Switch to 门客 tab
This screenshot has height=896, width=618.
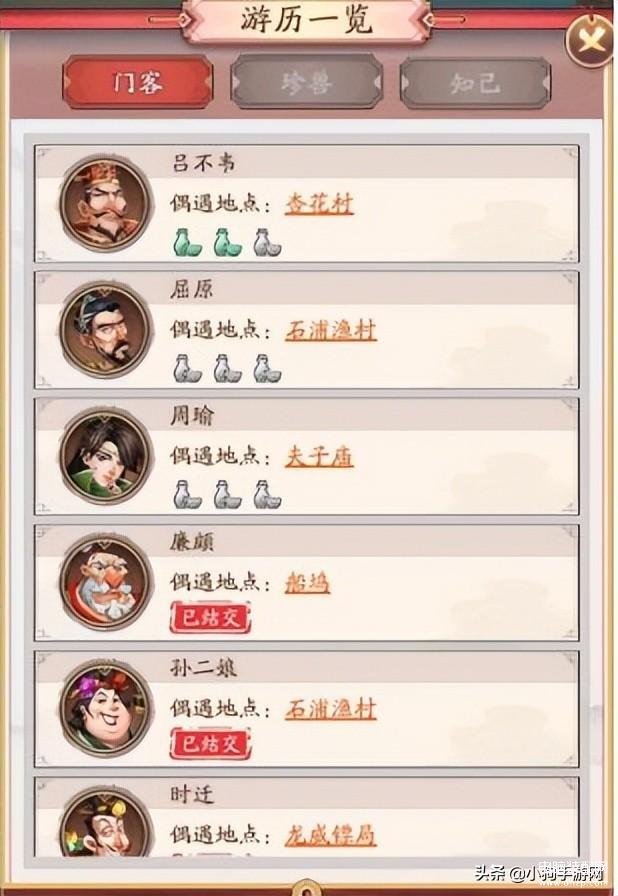coord(138,83)
